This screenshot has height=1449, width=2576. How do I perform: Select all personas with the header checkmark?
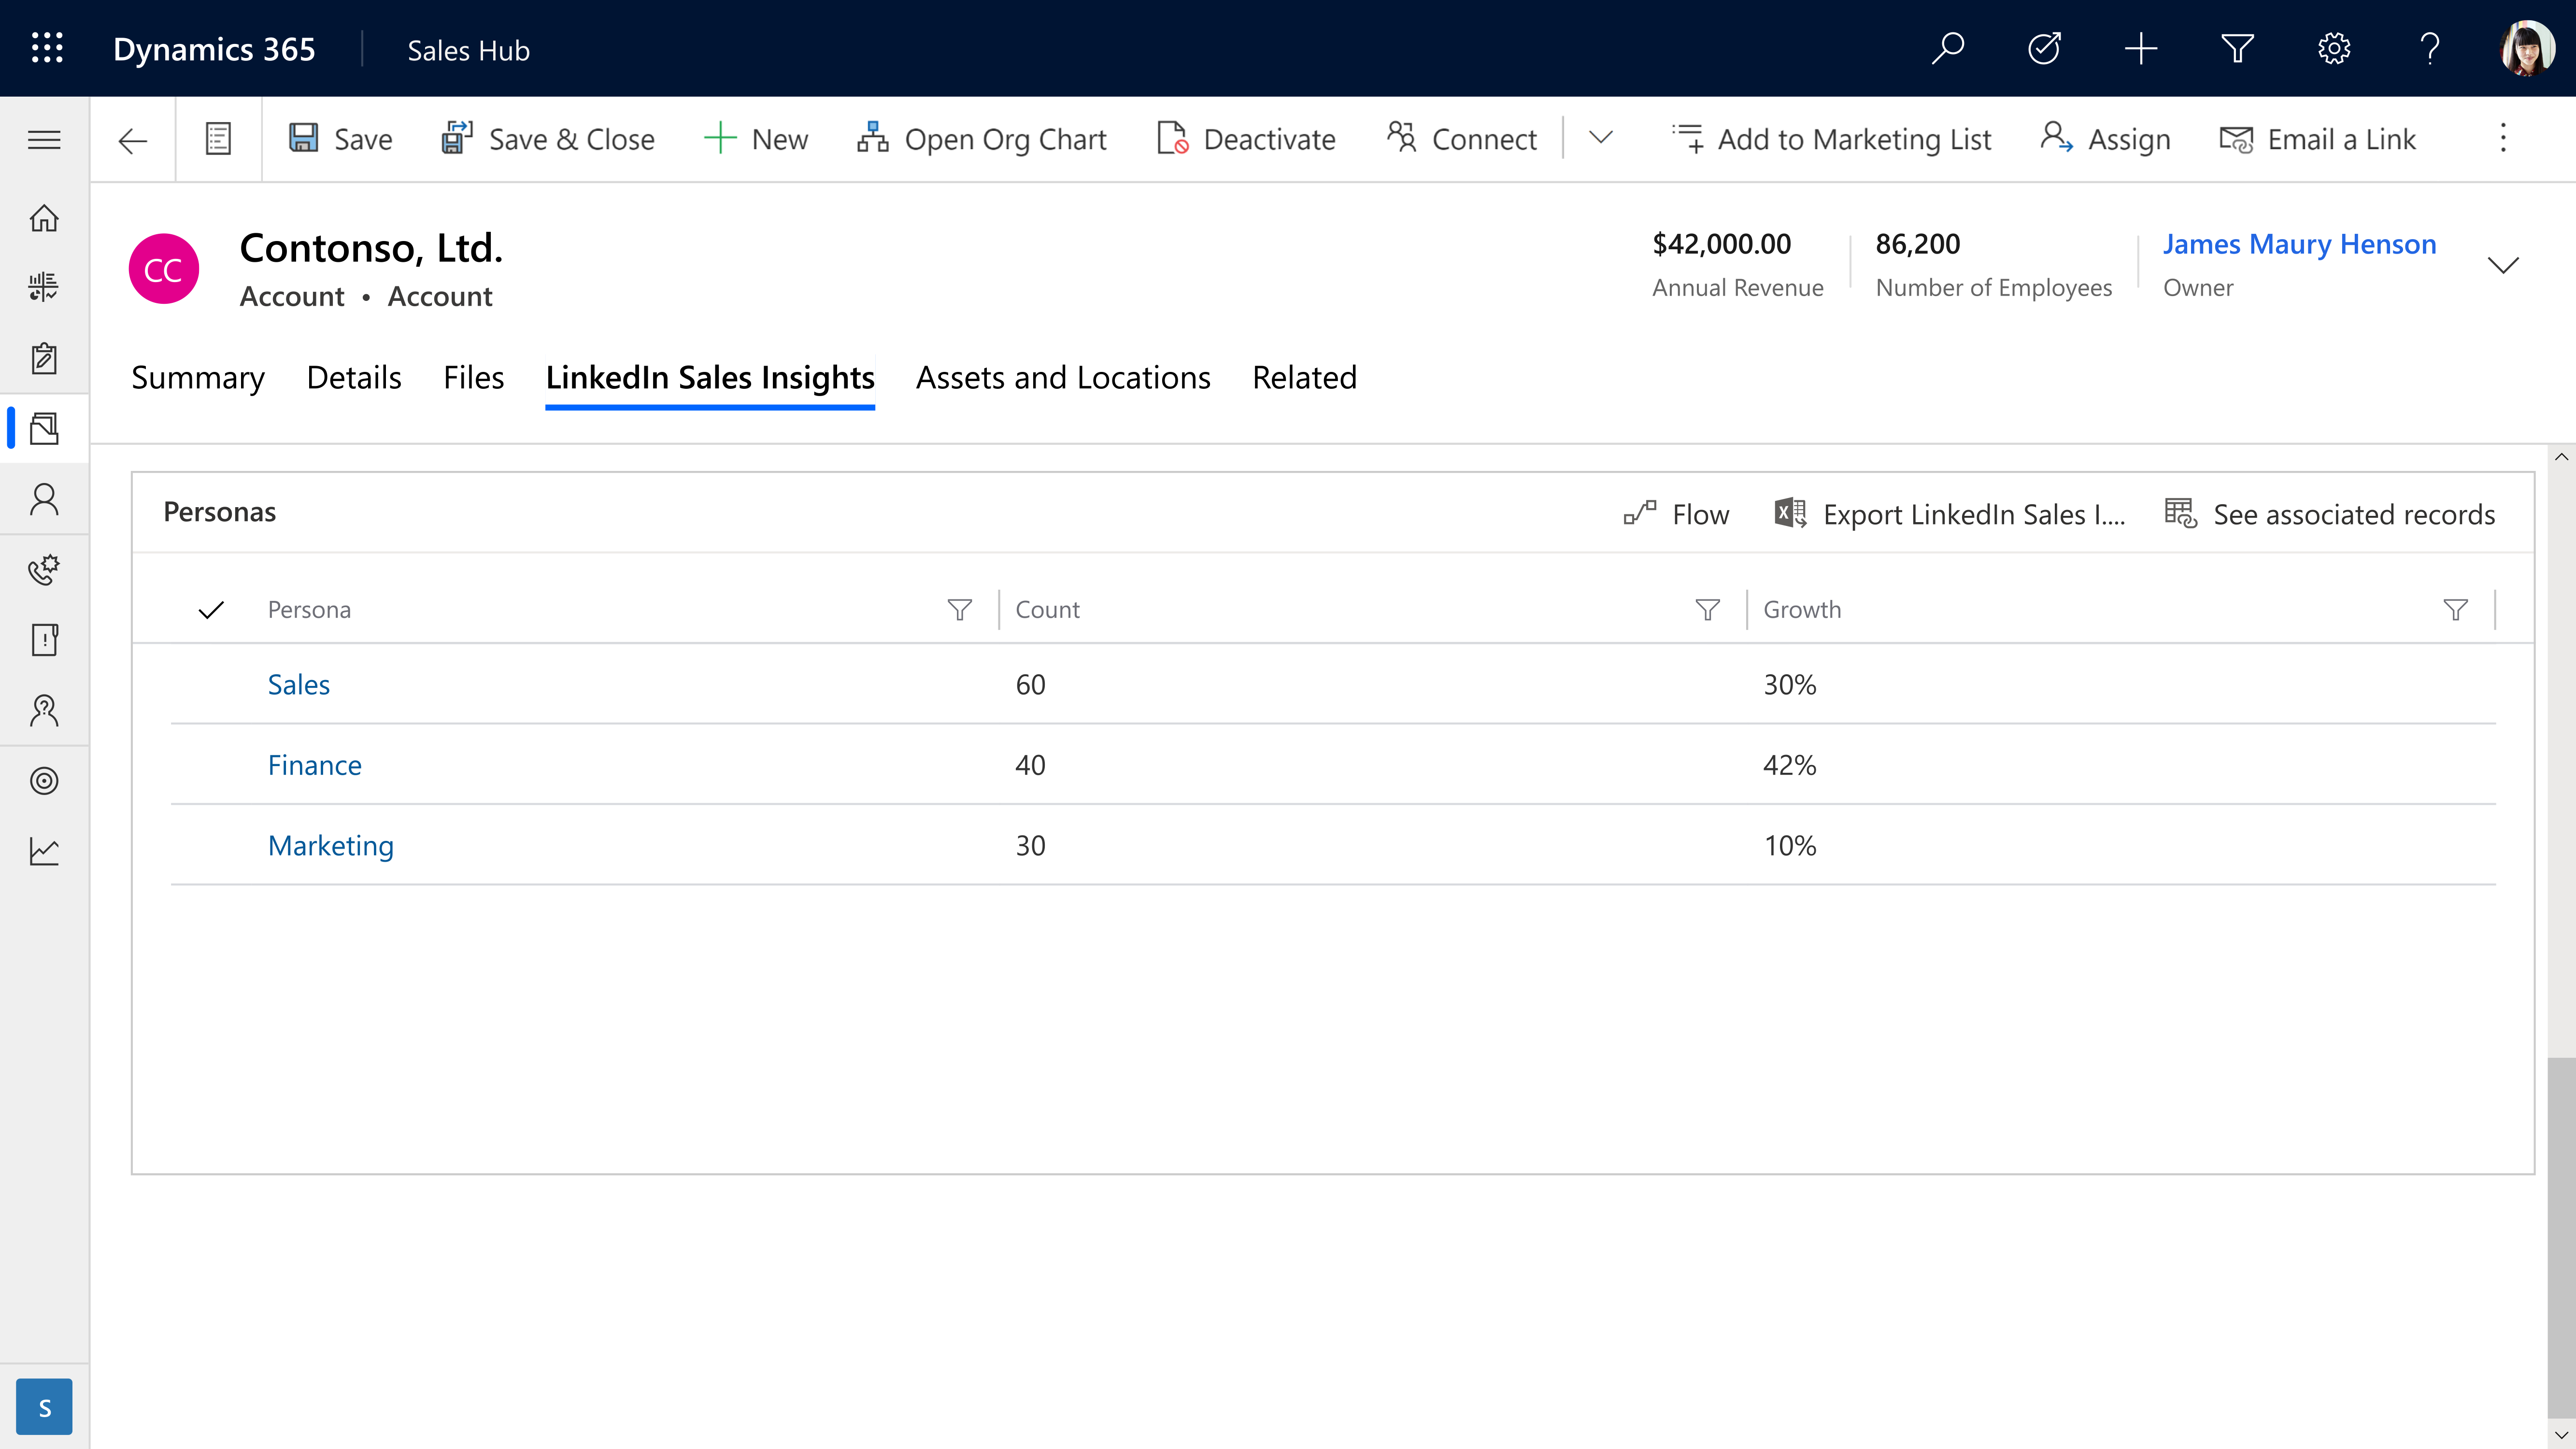(211, 609)
